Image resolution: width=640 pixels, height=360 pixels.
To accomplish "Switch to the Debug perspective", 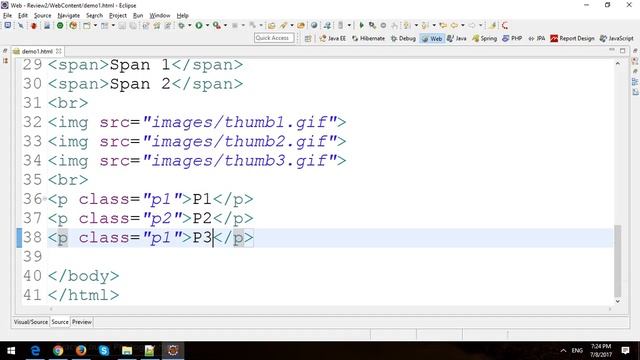I will tap(403, 38).
